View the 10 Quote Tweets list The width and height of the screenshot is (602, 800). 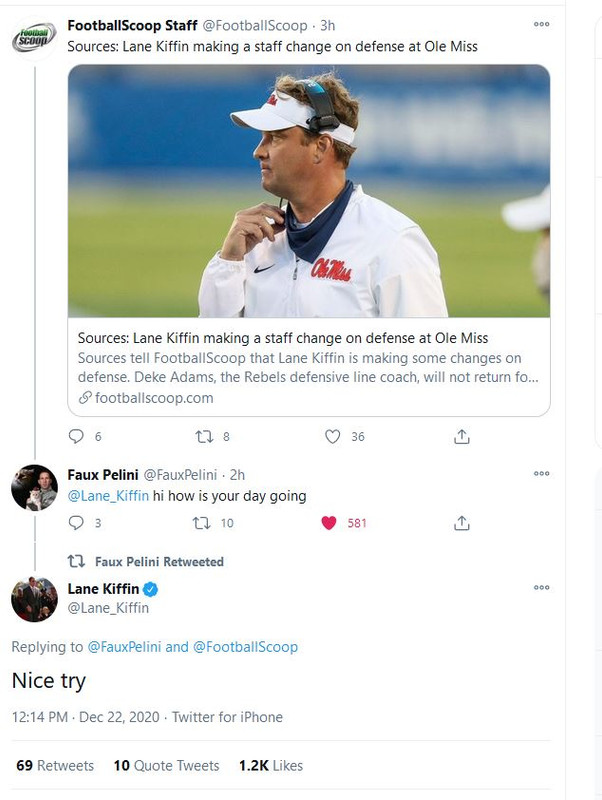click(x=166, y=765)
